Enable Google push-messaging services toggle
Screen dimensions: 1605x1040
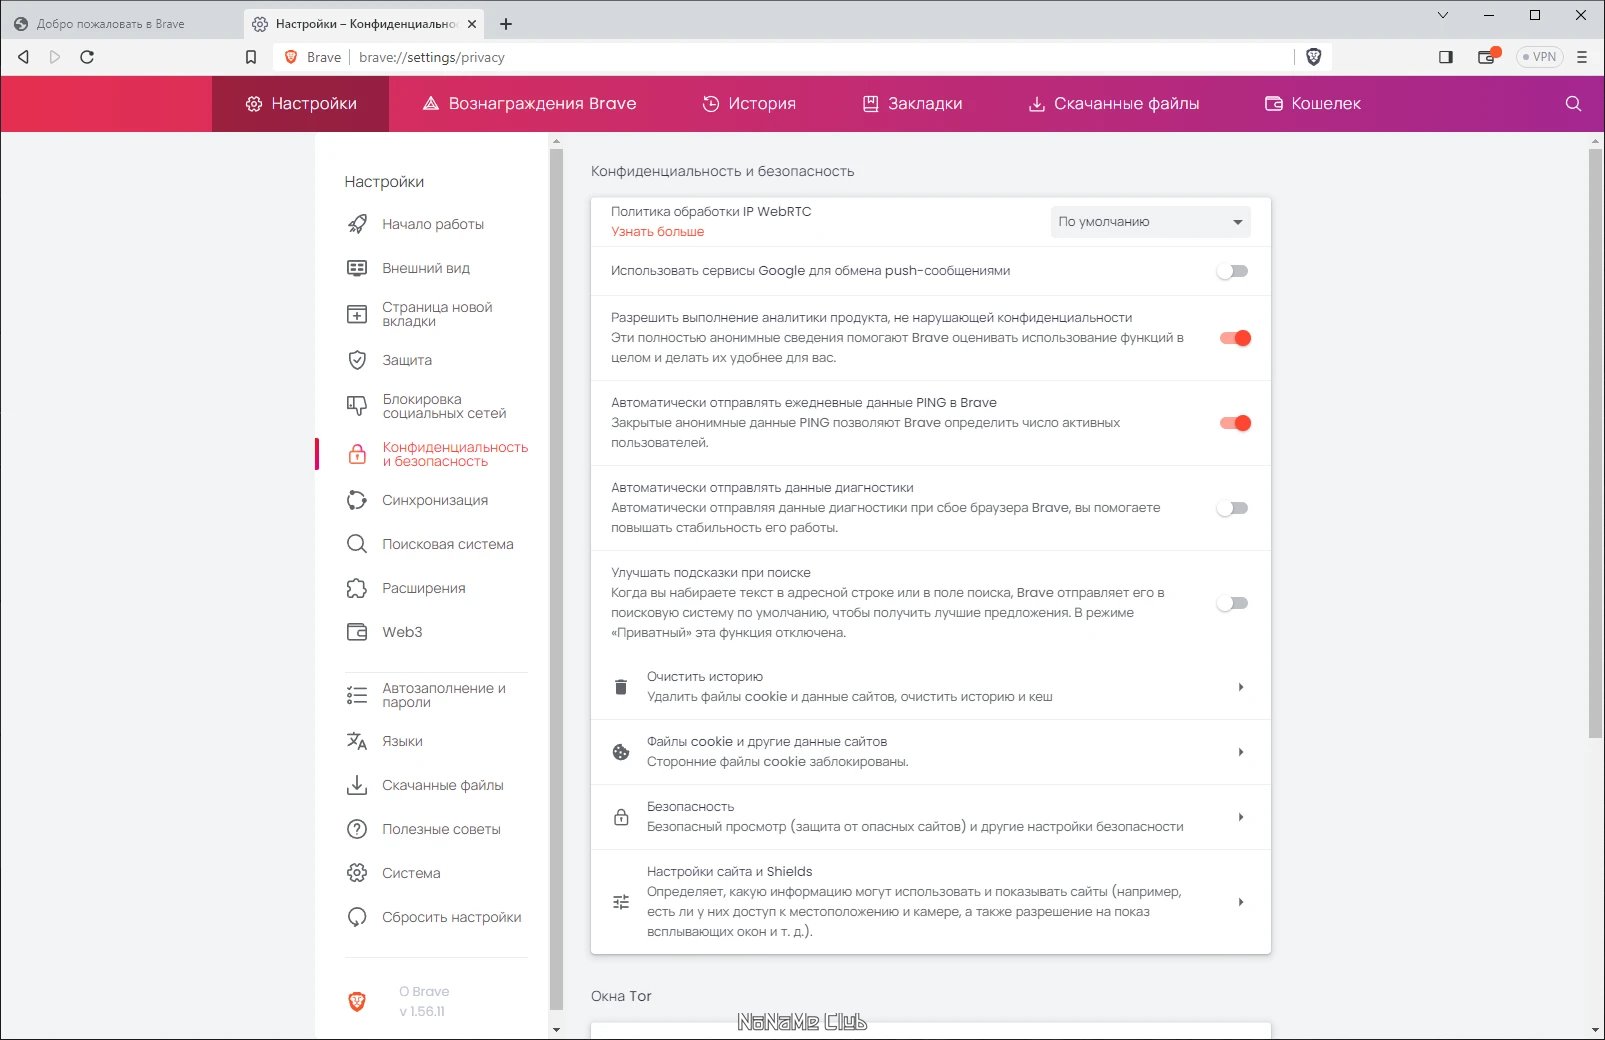1233,271
